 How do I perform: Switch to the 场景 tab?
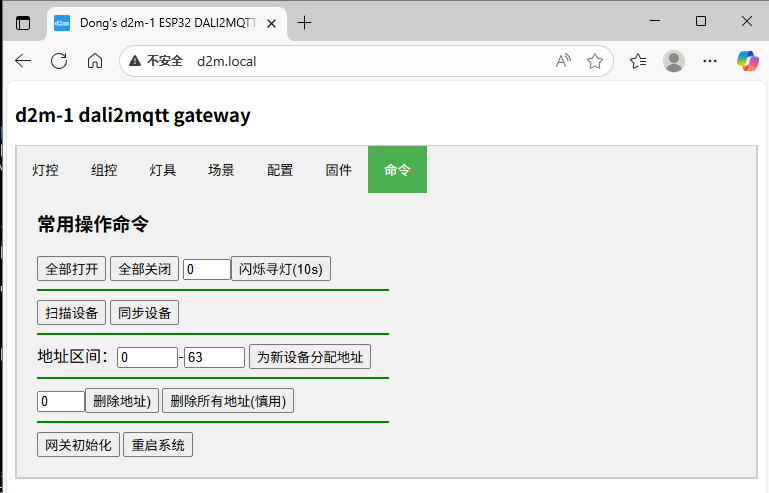click(x=221, y=170)
